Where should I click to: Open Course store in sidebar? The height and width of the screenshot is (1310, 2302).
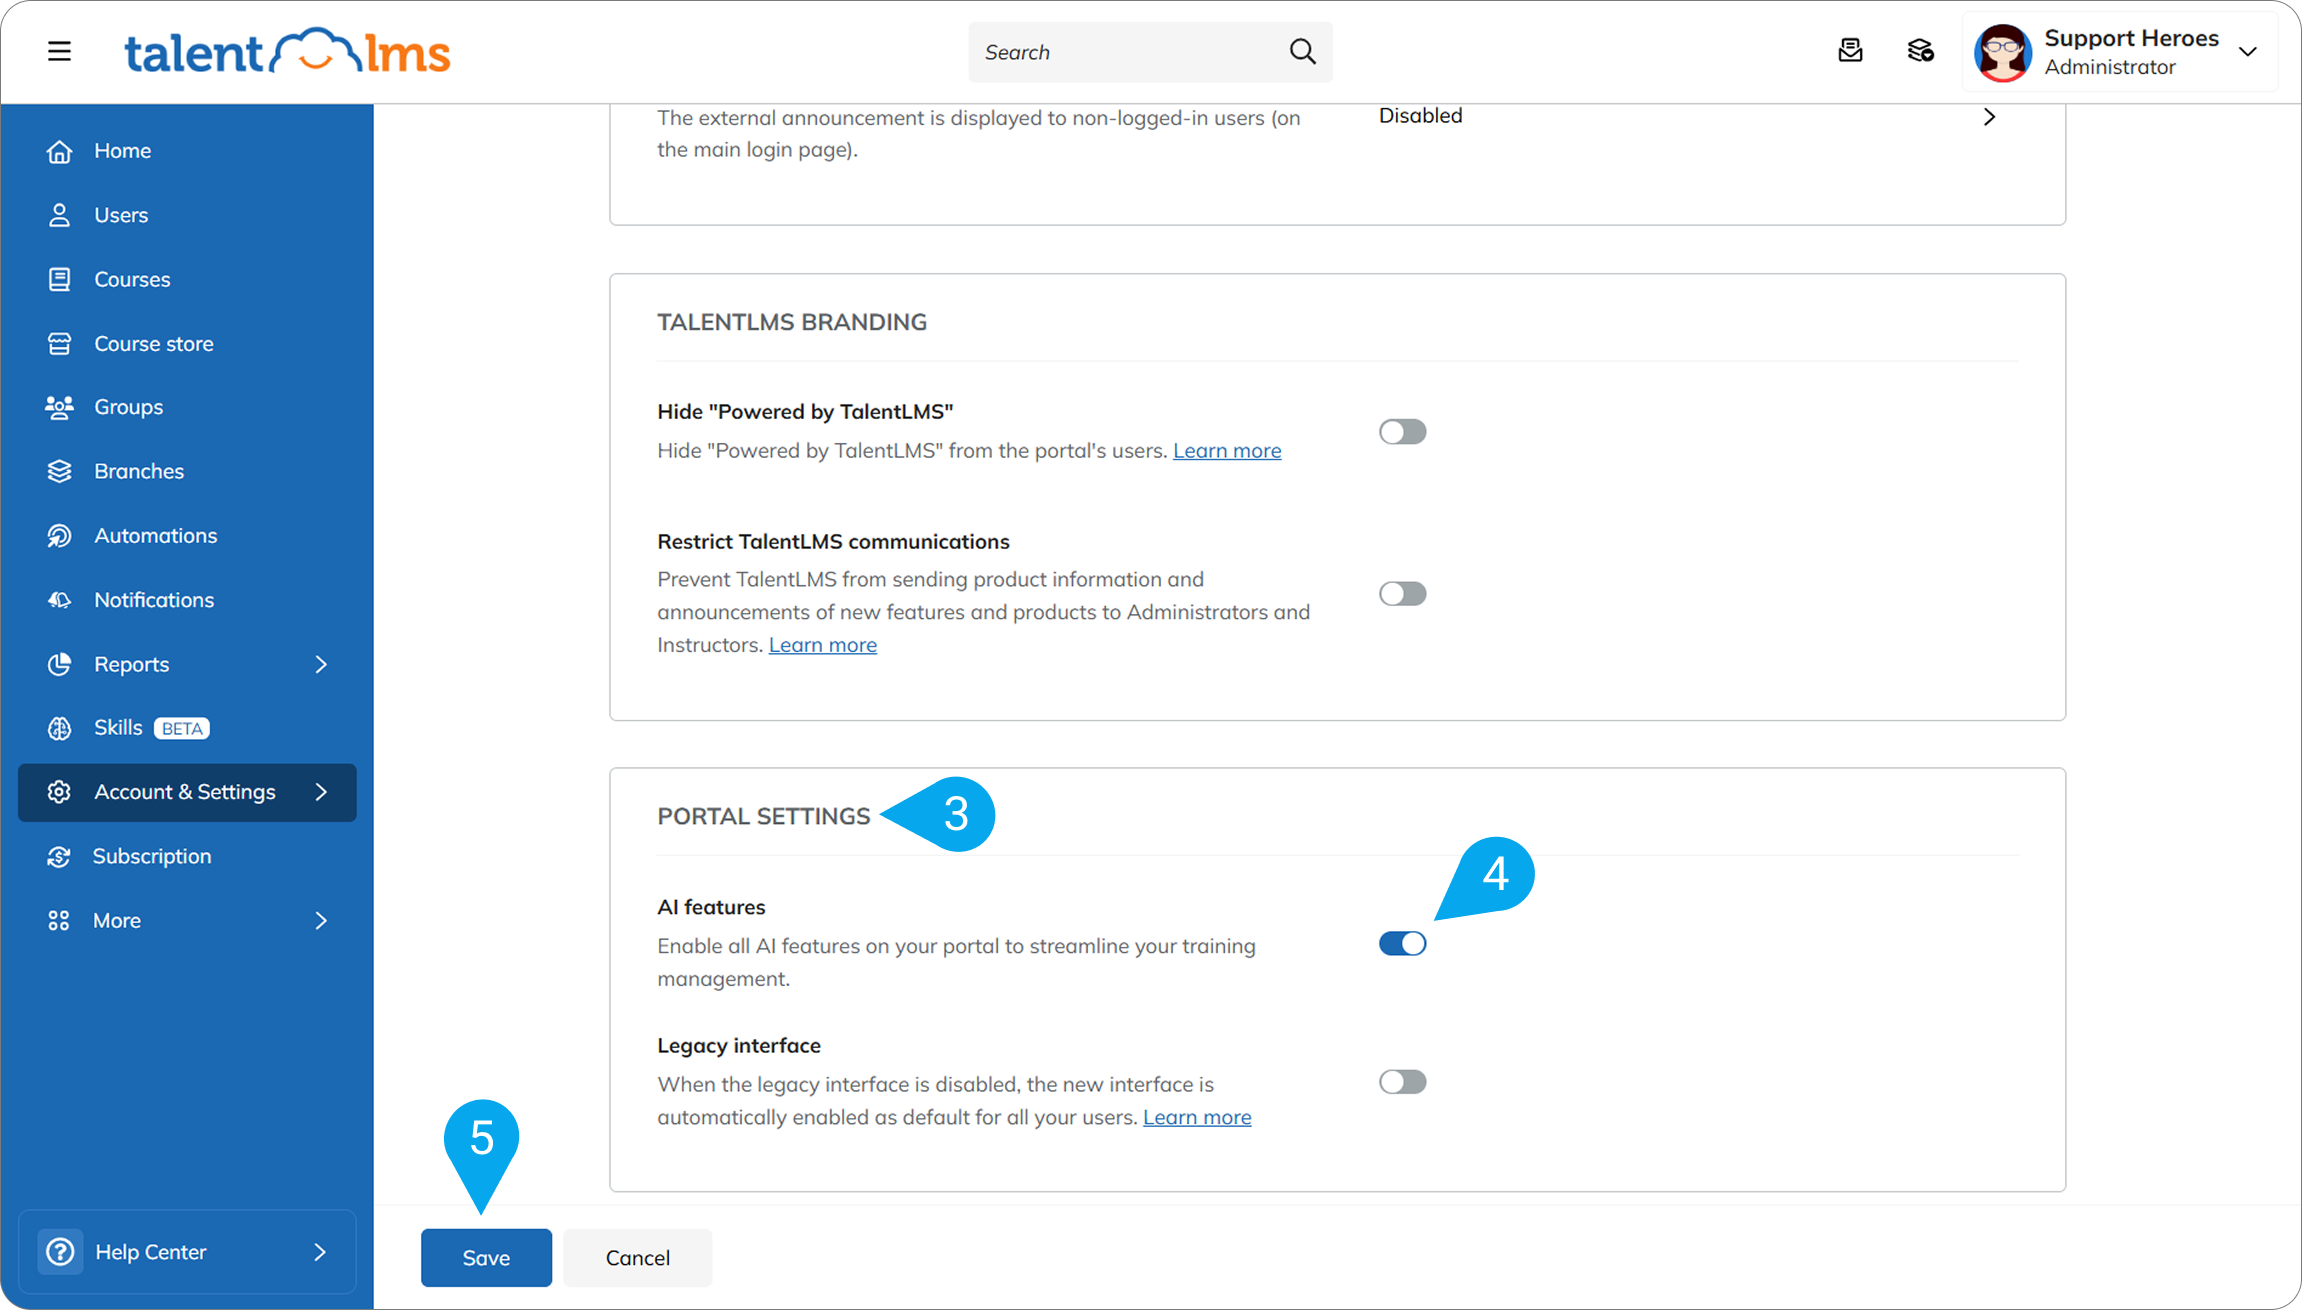[187, 343]
